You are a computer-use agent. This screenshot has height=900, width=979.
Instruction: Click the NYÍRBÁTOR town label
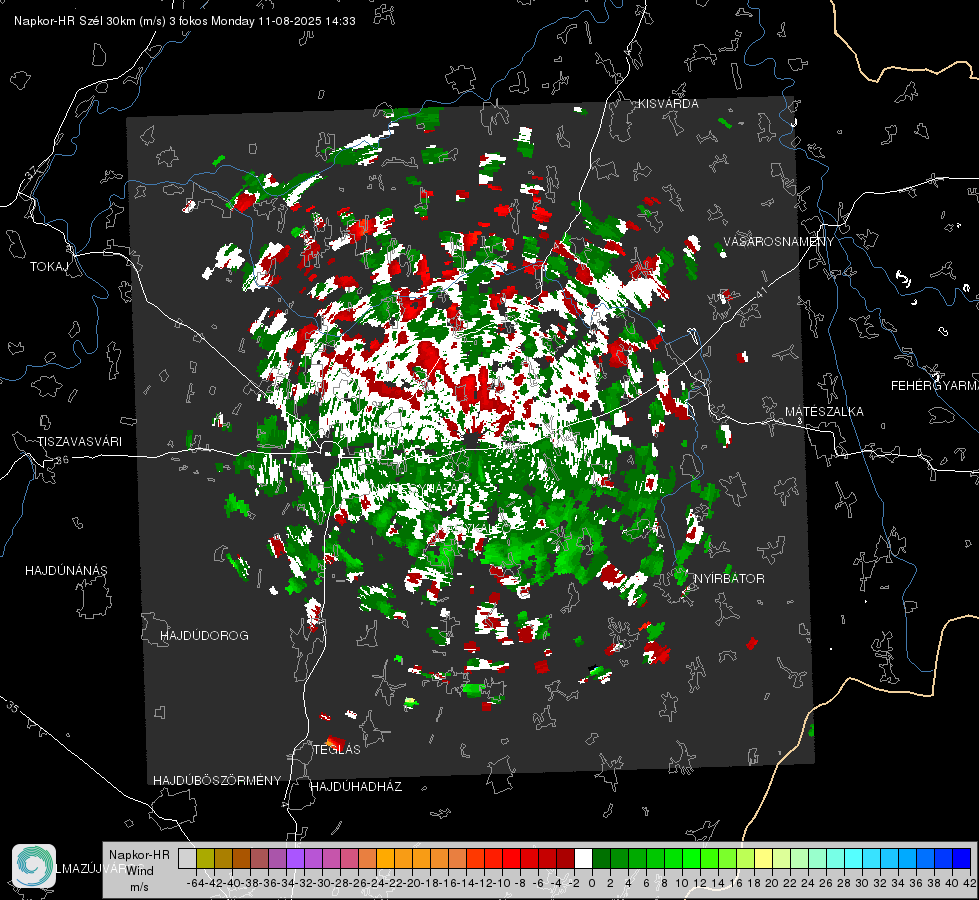729,579
